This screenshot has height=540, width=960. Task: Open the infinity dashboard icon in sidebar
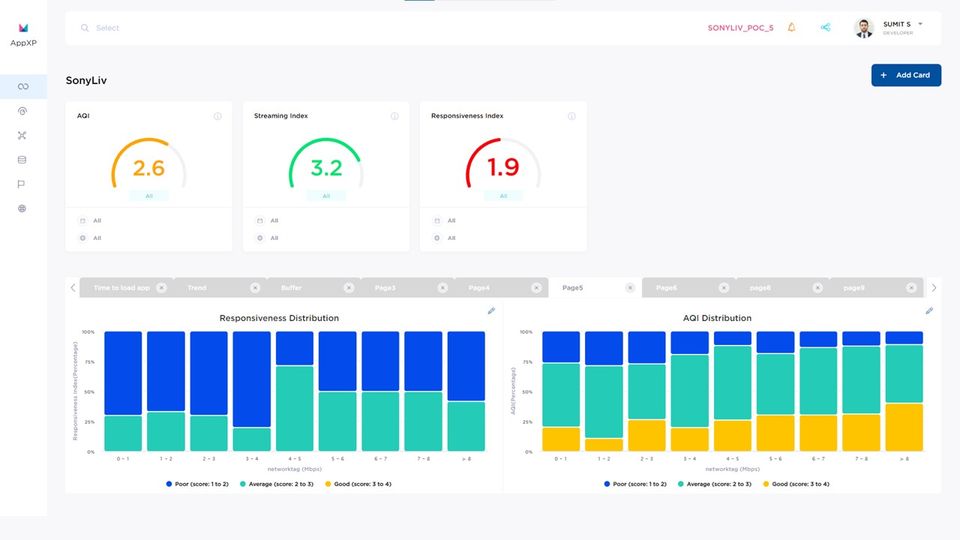tap(23, 86)
